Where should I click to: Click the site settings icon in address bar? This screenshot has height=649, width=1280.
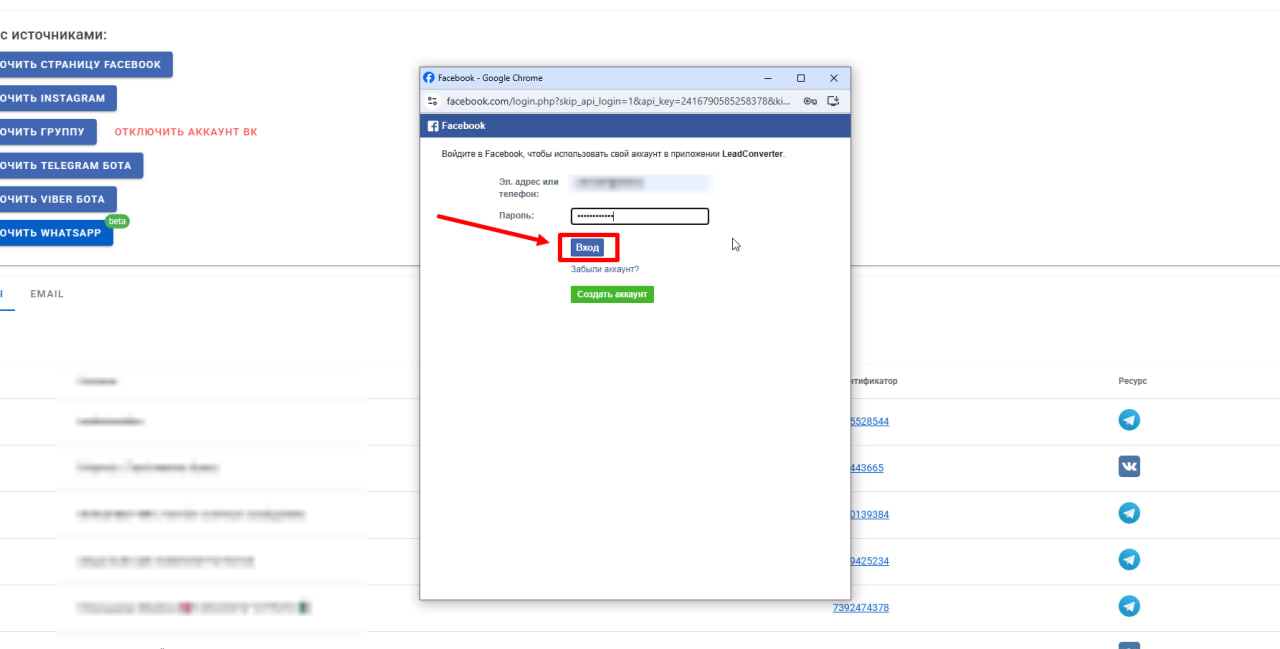tap(432, 101)
